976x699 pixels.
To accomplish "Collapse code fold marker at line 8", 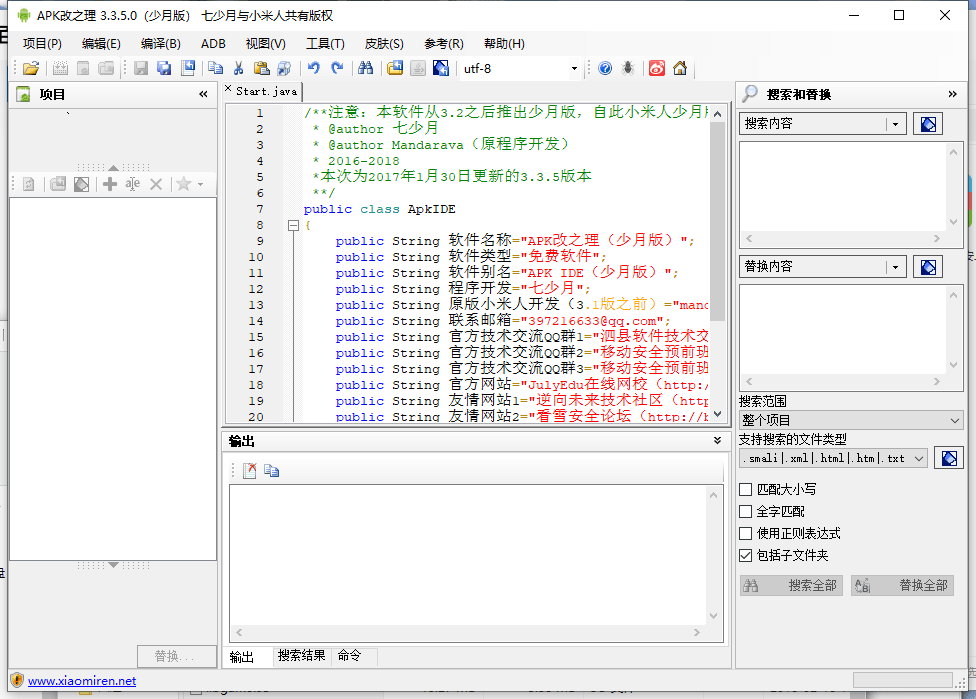I will pyautogui.click(x=293, y=225).
